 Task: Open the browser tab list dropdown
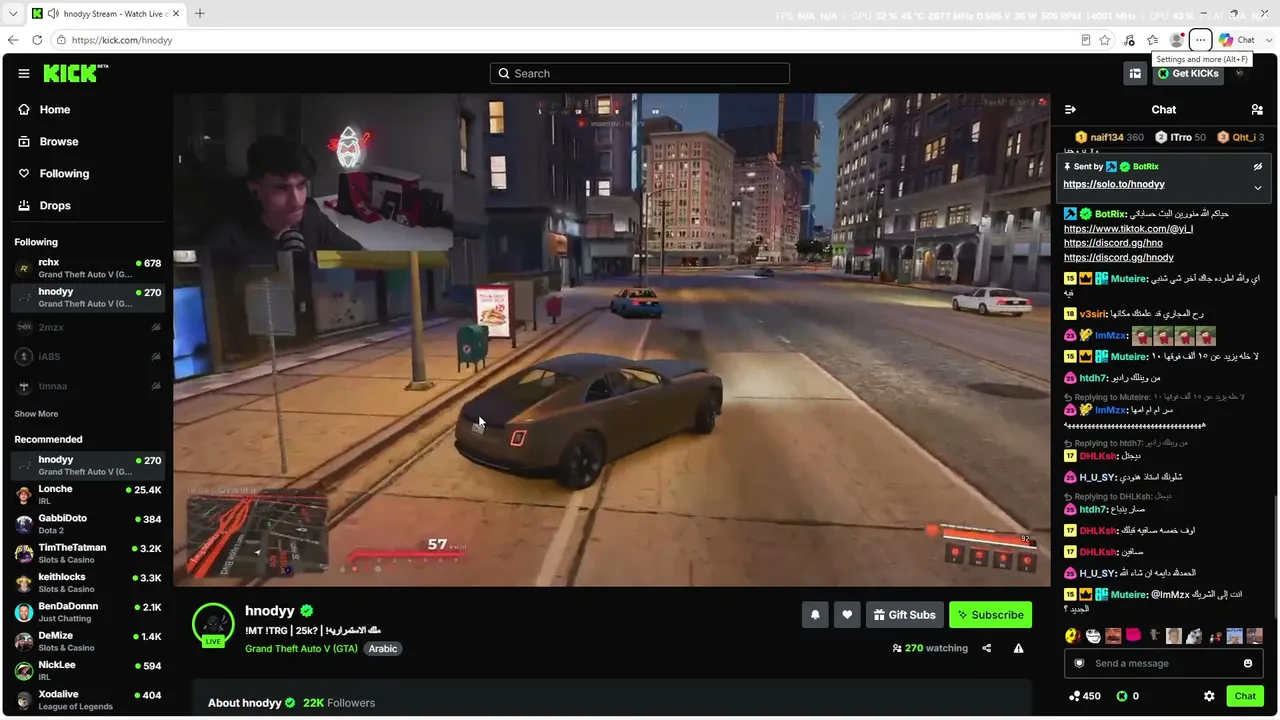pyautogui.click(x=13, y=14)
